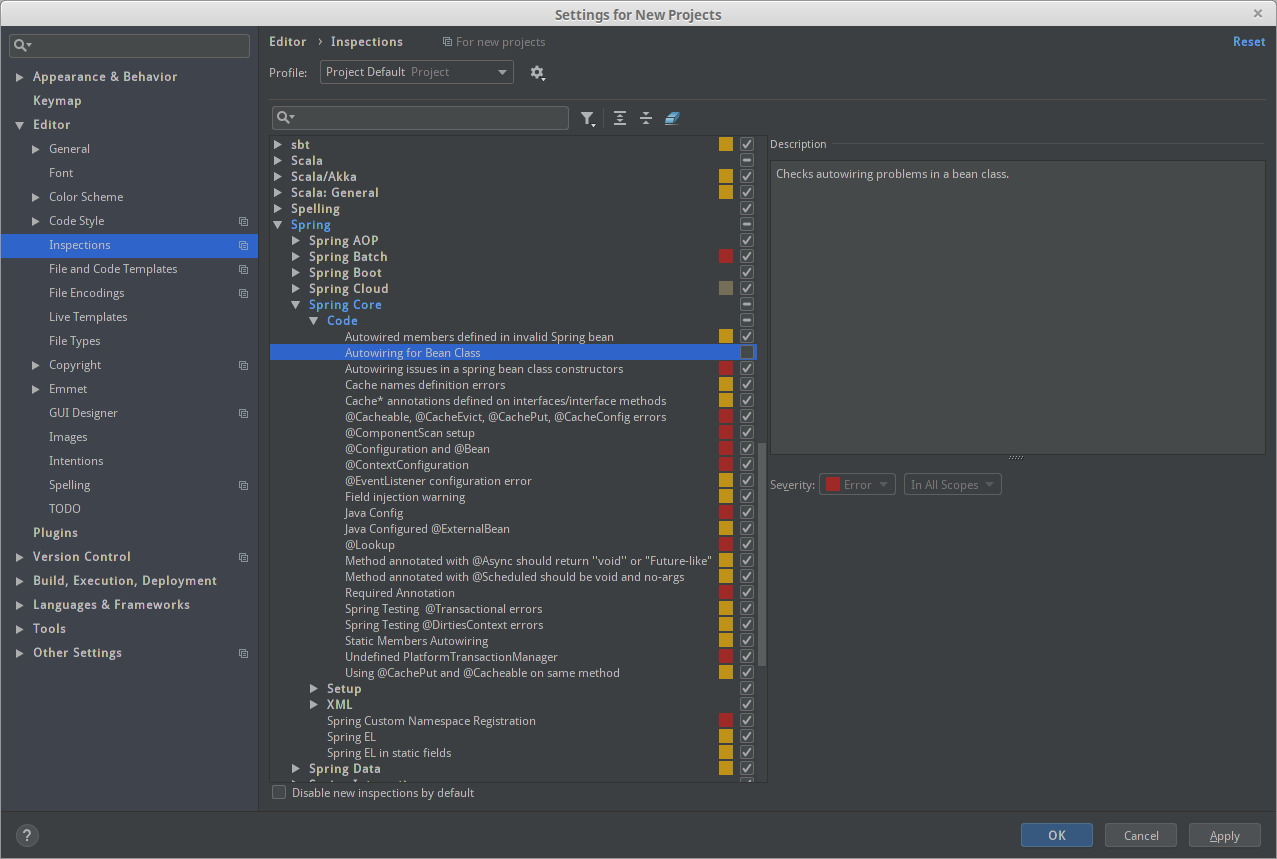The height and width of the screenshot is (859, 1277).
Task: Open the Profile dropdown Project Default
Action: click(x=417, y=72)
